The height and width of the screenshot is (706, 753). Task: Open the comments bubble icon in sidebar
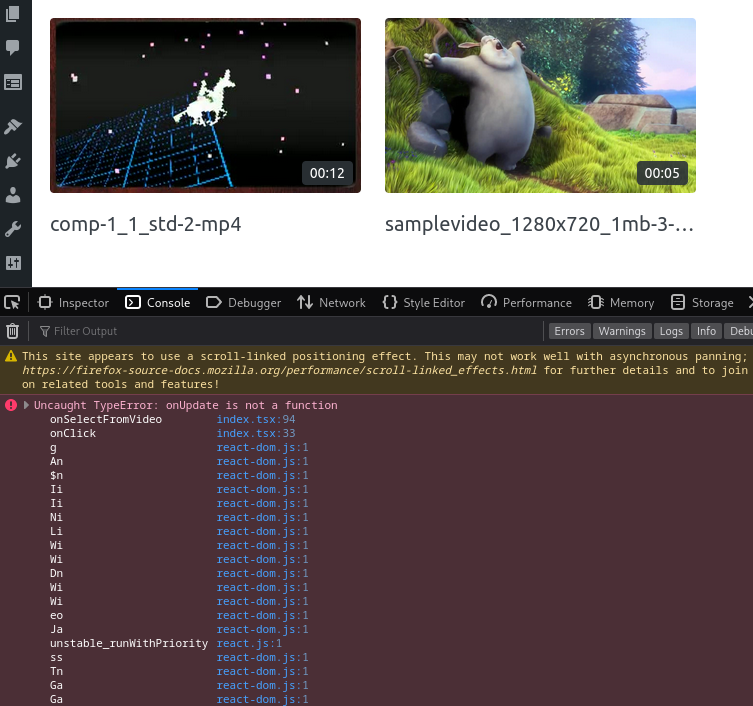12,47
